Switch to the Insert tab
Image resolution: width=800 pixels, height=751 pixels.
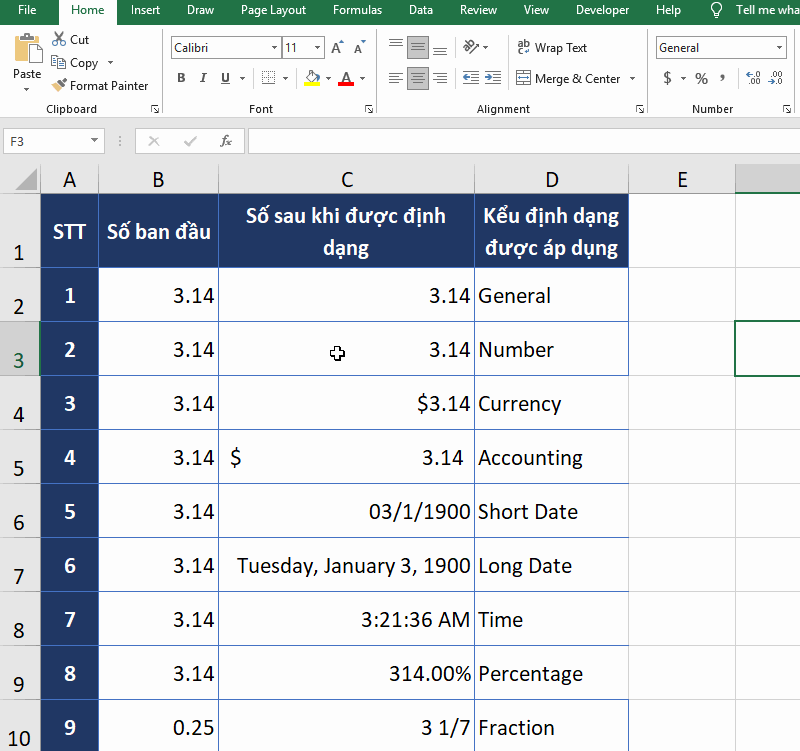click(145, 10)
